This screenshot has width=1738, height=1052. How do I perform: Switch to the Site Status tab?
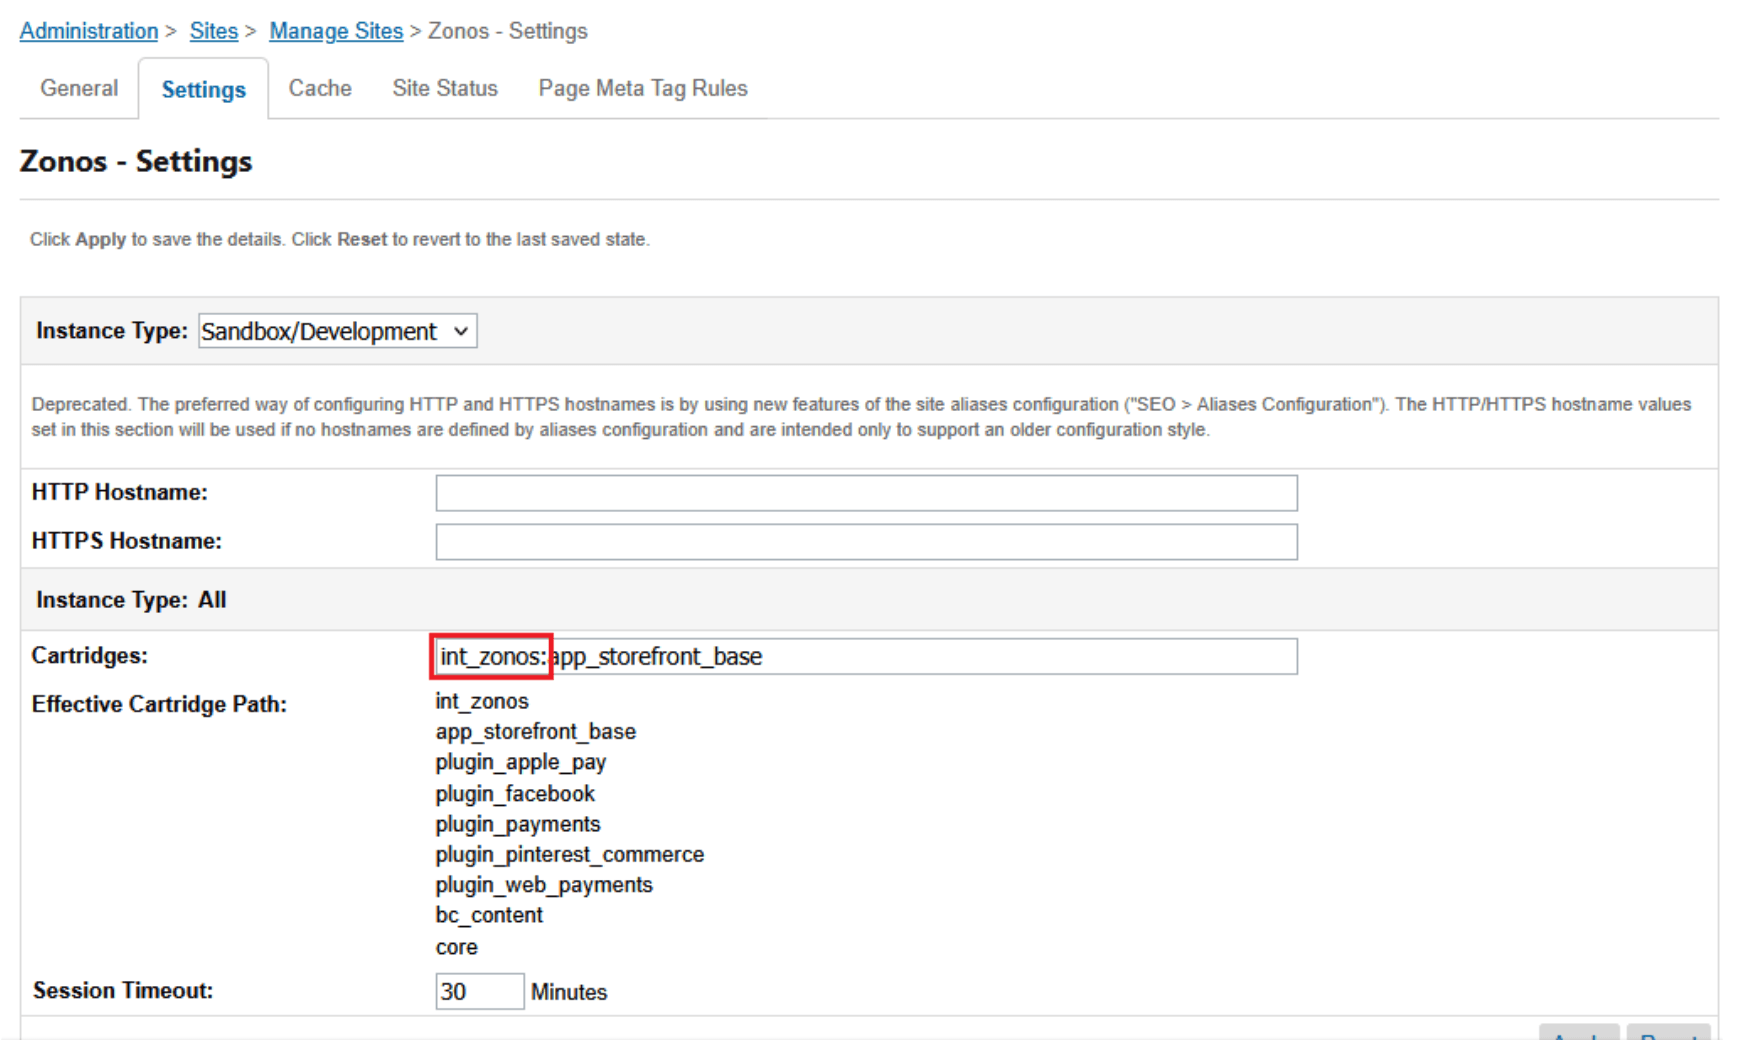tap(445, 88)
